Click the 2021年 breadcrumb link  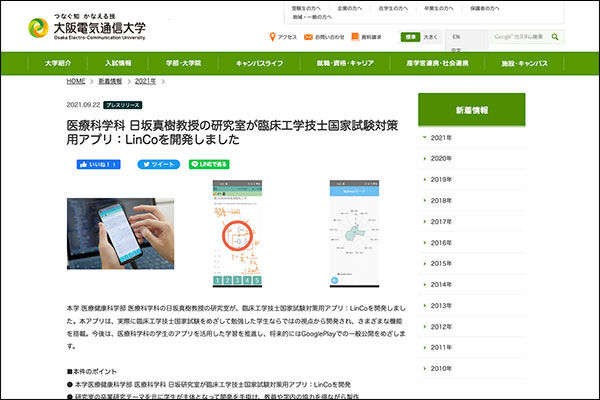[145, 81]
